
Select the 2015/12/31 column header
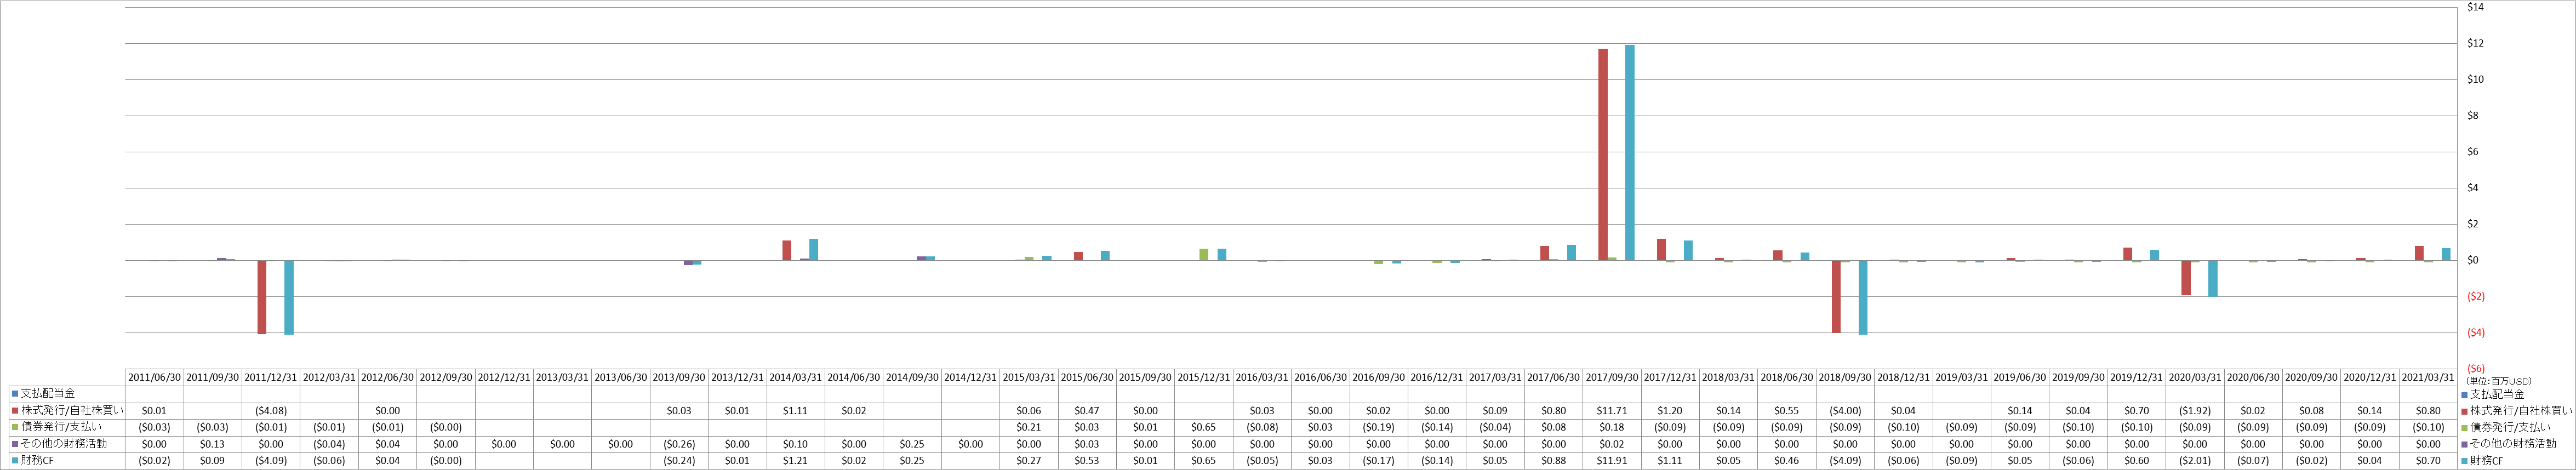pyautogui.click(x=1204, y=378)
